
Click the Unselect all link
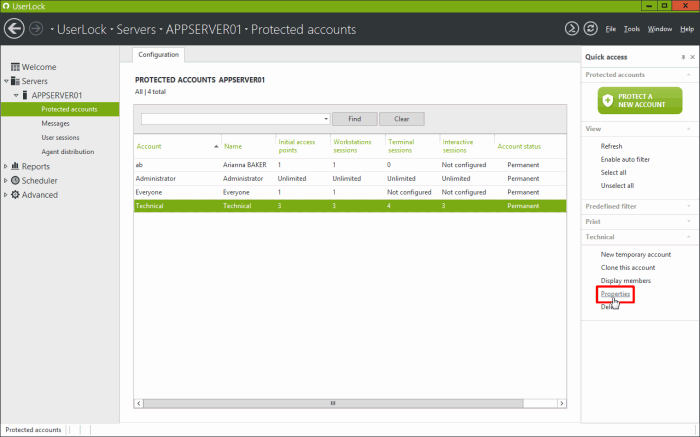click(617, 186)
